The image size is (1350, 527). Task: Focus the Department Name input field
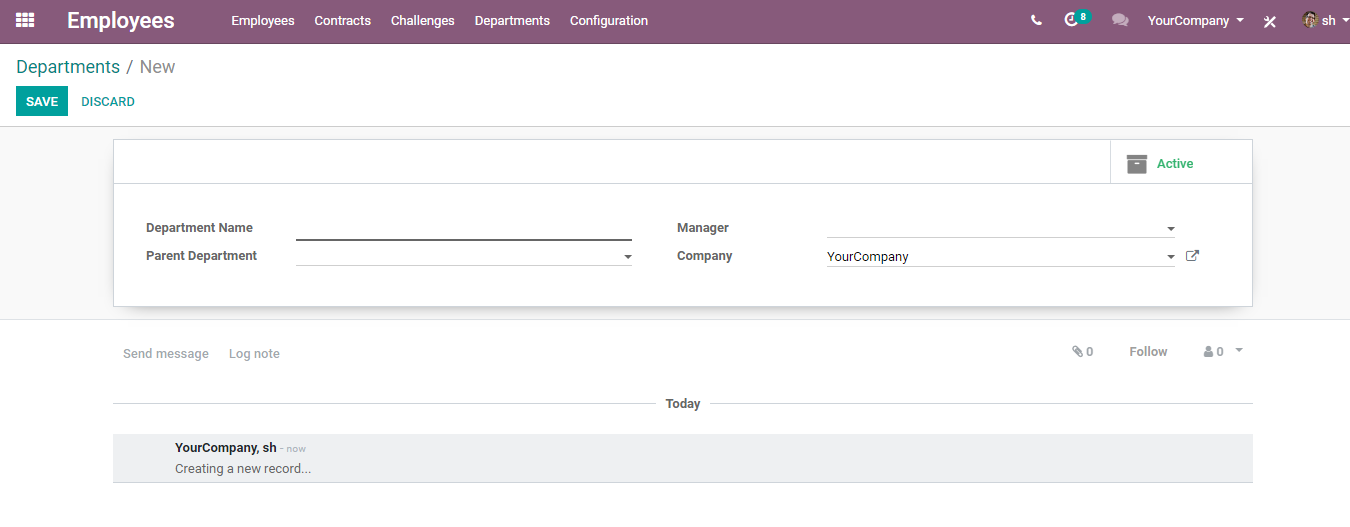click(x=464, y=228)
